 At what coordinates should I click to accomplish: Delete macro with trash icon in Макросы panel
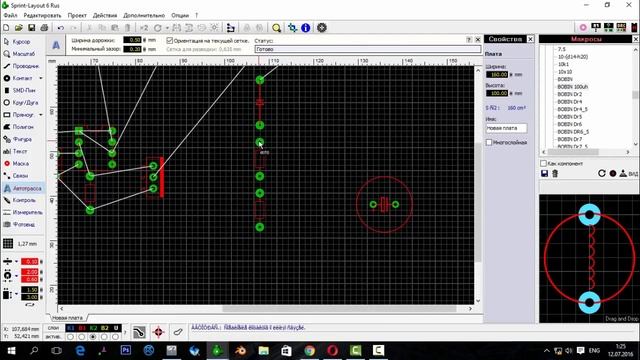tap(555, 173)
